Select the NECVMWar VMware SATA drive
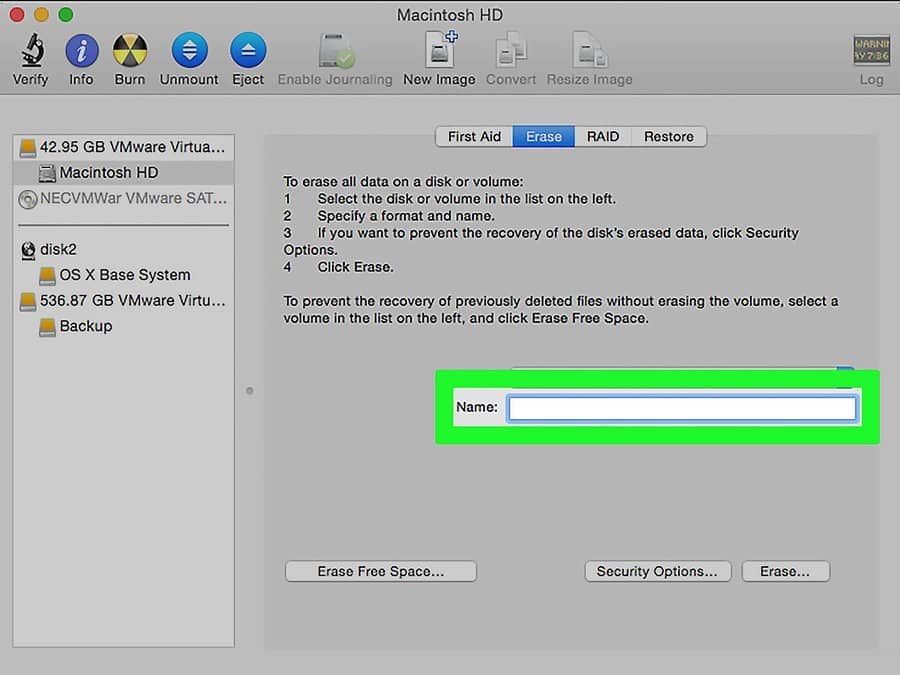 [x=123, y=199]
